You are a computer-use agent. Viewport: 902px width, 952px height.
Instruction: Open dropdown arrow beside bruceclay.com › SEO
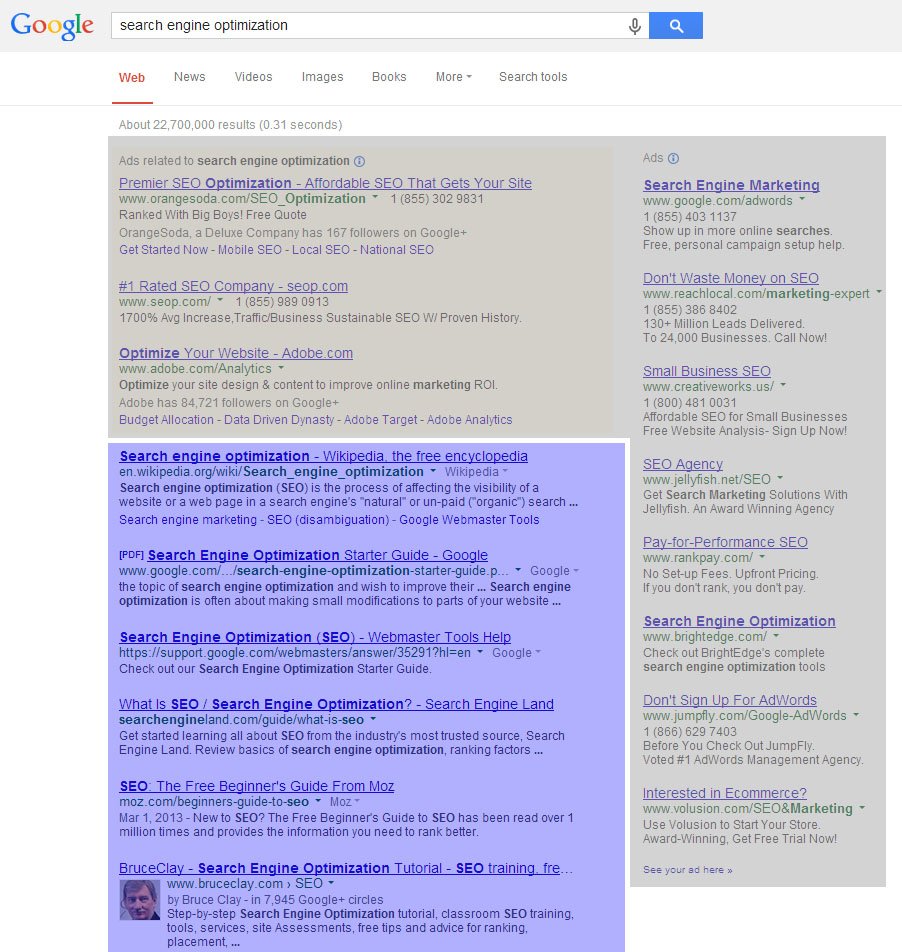pyautogui.click(x=331, y=882)
